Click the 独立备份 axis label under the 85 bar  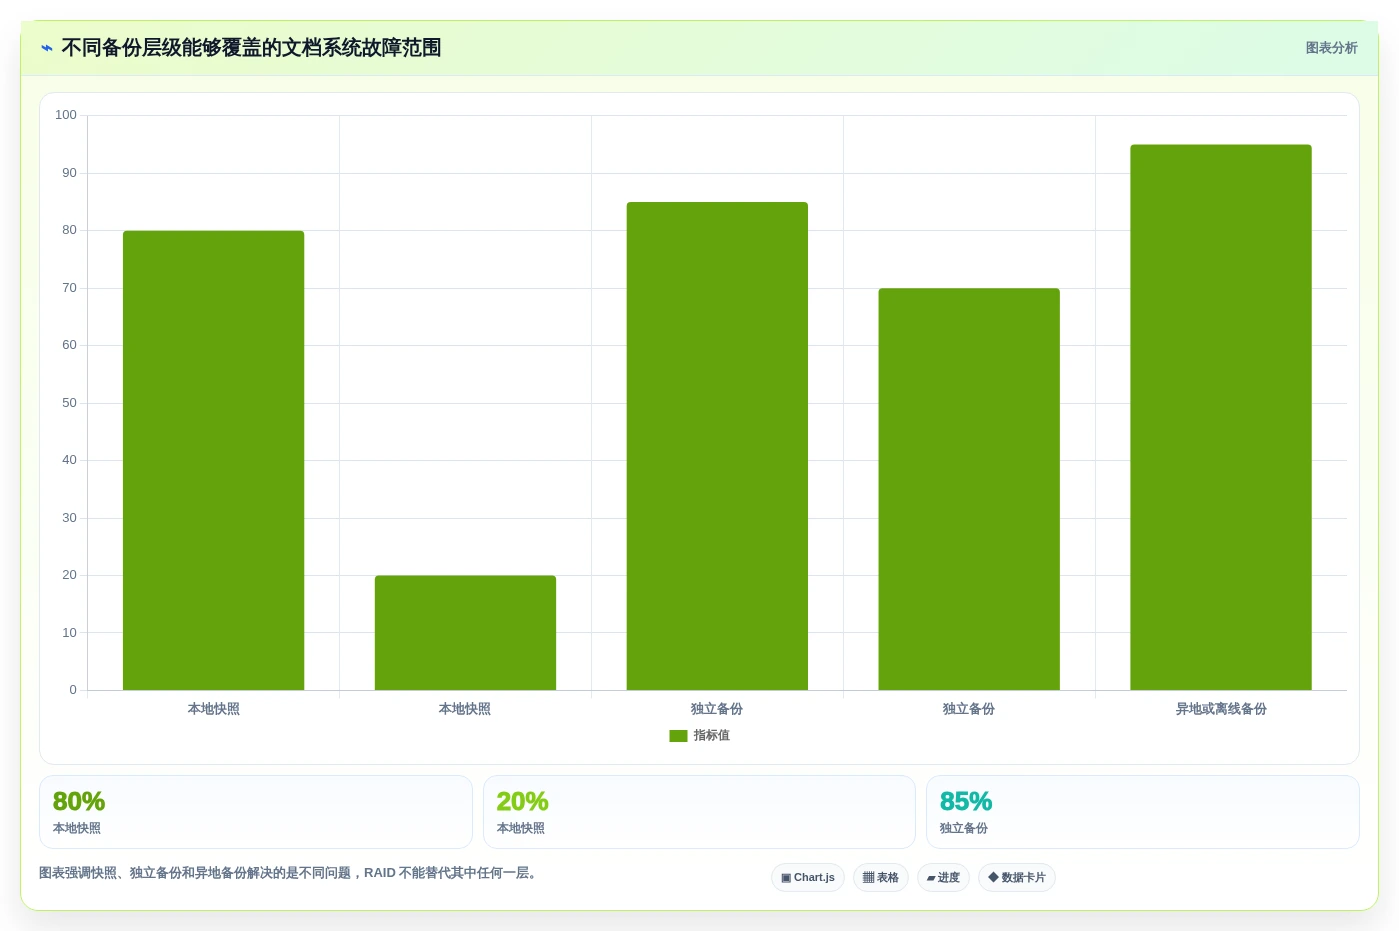pos(717,709)
